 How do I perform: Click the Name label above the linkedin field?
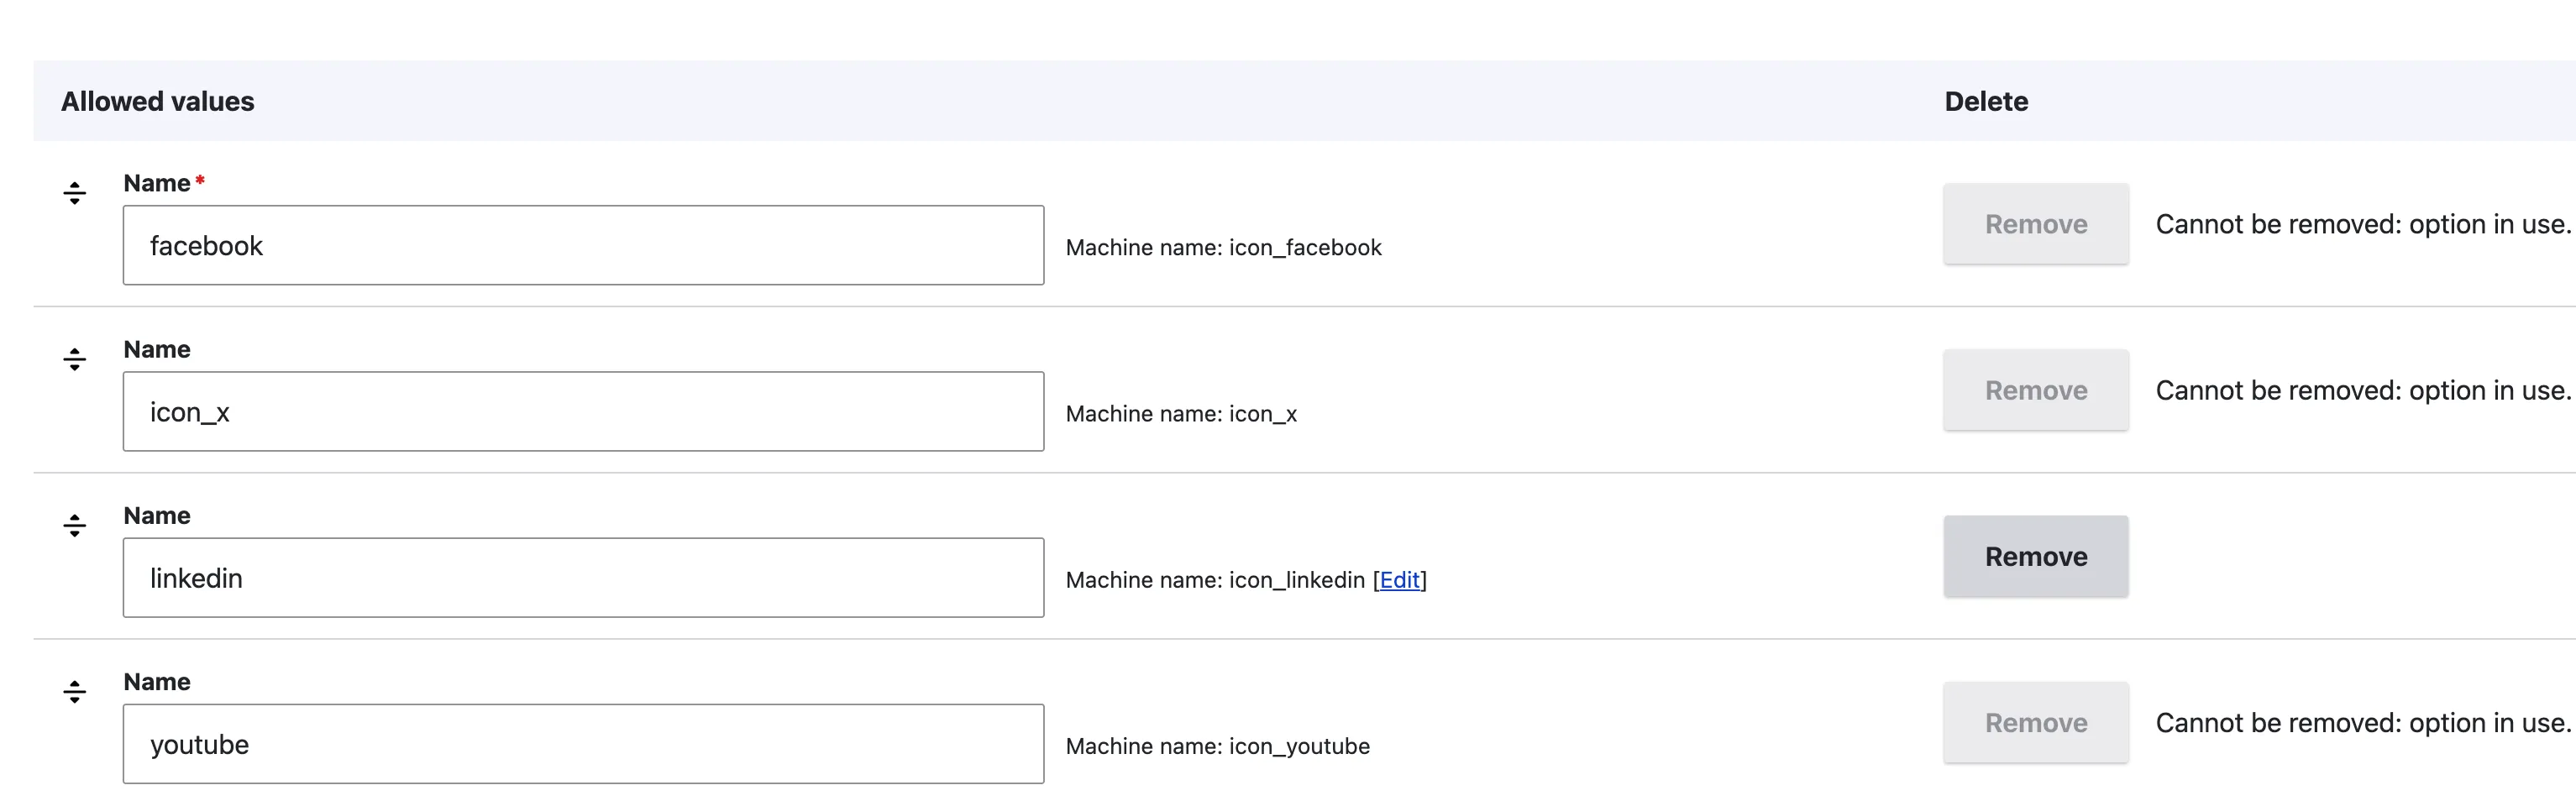pyautogui.click(x=157, y=516)
